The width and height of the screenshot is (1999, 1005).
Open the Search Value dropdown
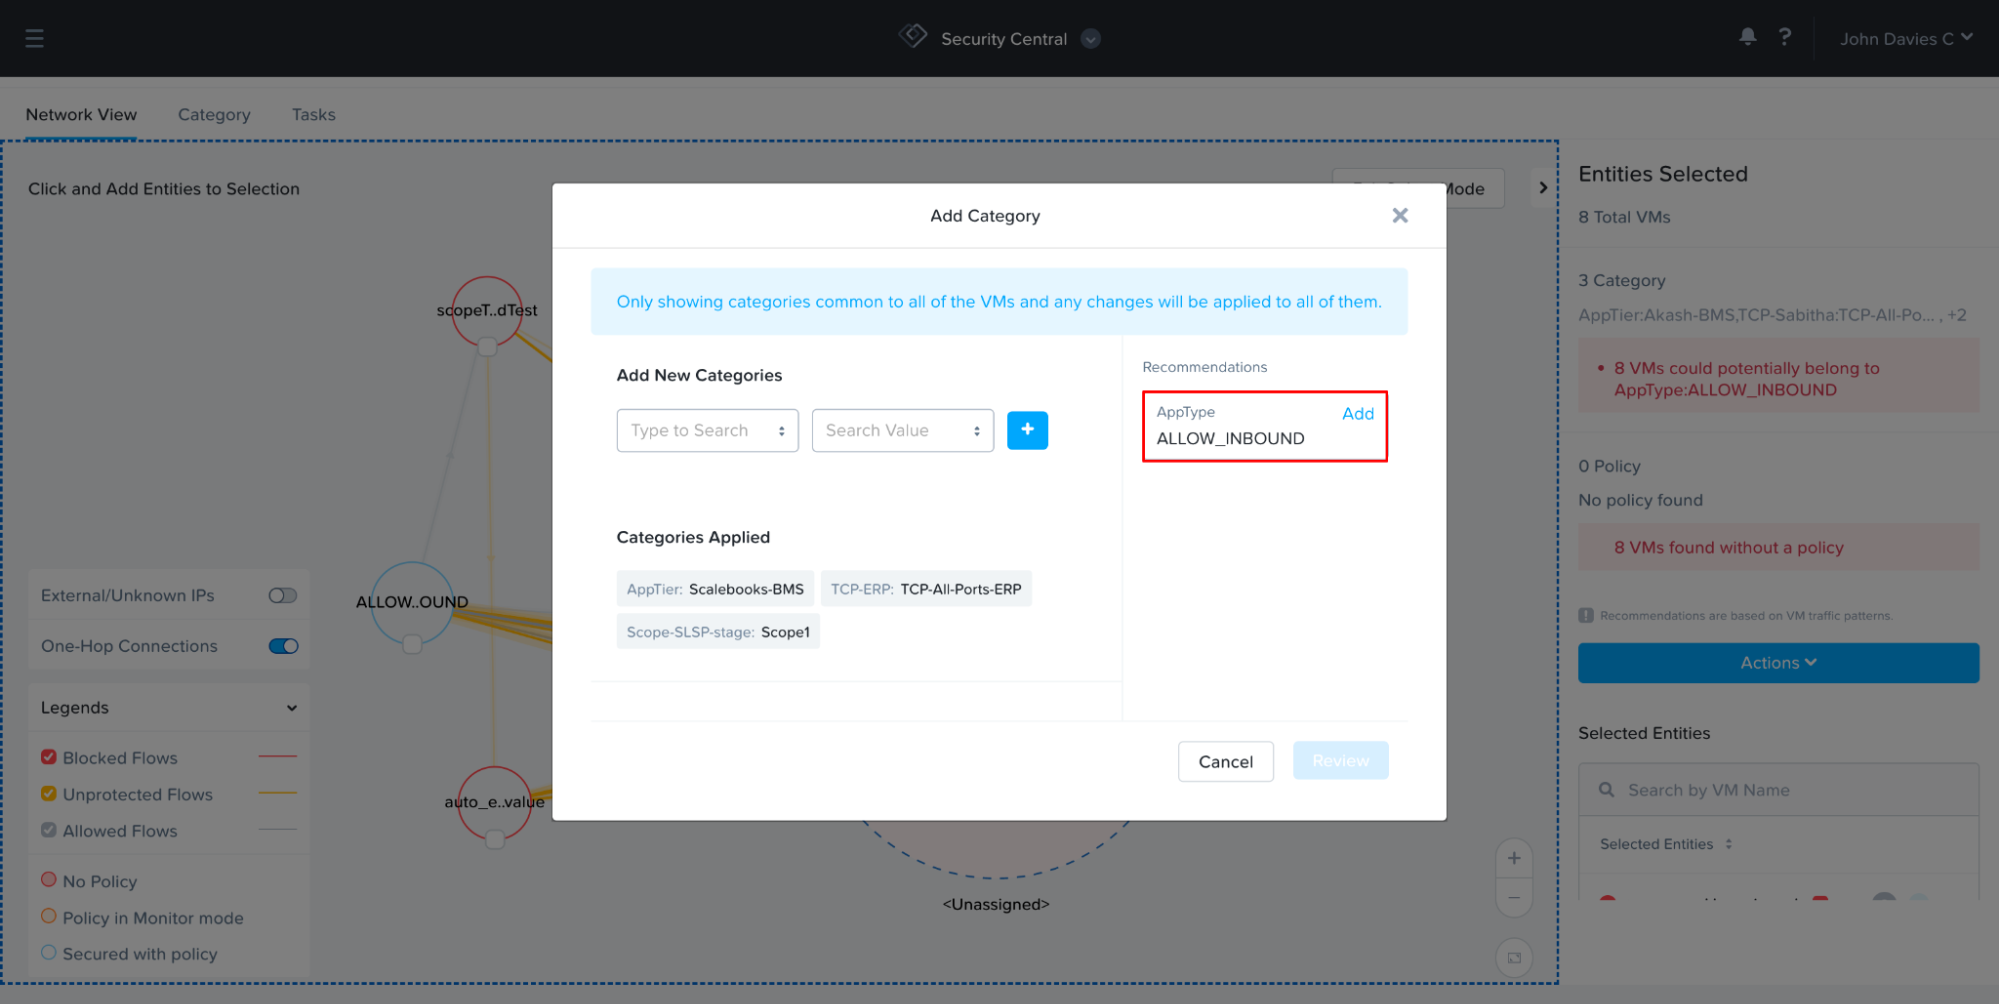[x=902, y=430]
